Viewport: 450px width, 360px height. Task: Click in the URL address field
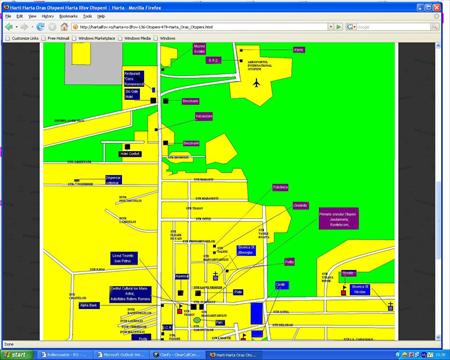click(200, 27)
